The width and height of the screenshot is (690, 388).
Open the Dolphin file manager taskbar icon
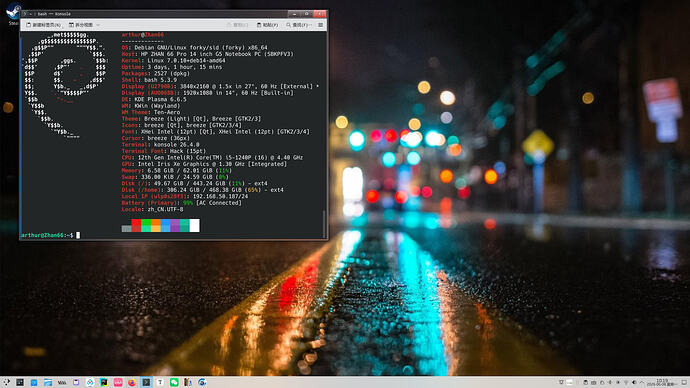coord(48,382)
